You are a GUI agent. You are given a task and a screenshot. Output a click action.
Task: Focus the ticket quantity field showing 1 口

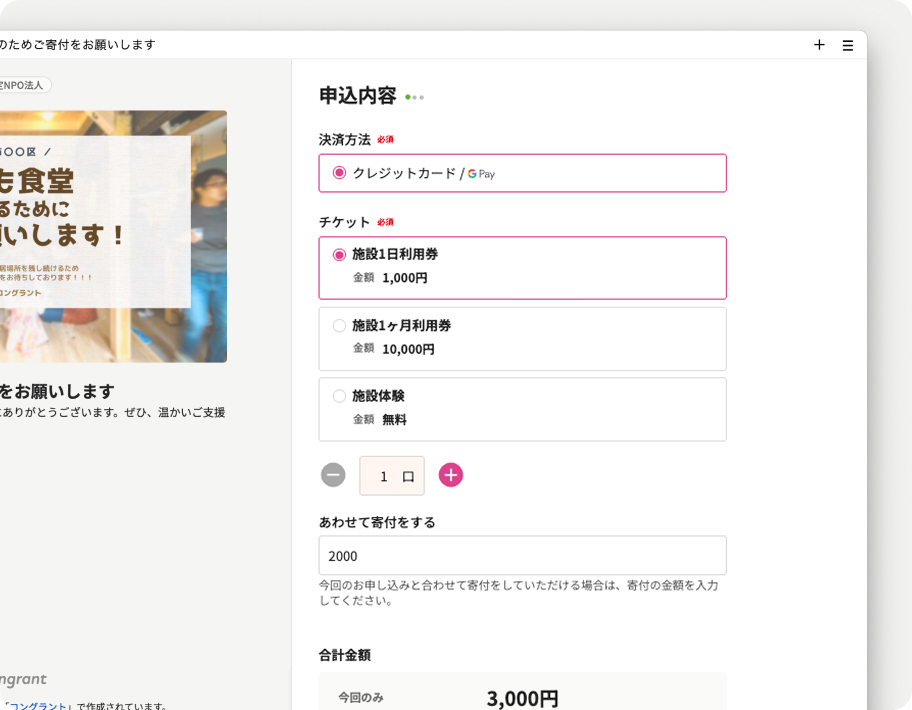coord(392,476)
